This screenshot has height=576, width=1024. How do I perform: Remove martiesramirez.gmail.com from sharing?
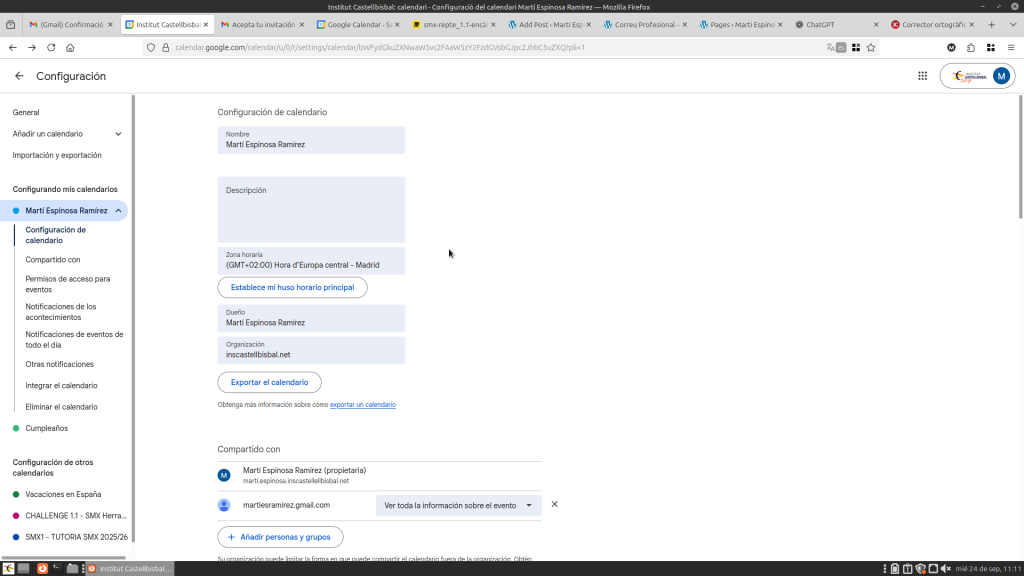tap(555, 505)
